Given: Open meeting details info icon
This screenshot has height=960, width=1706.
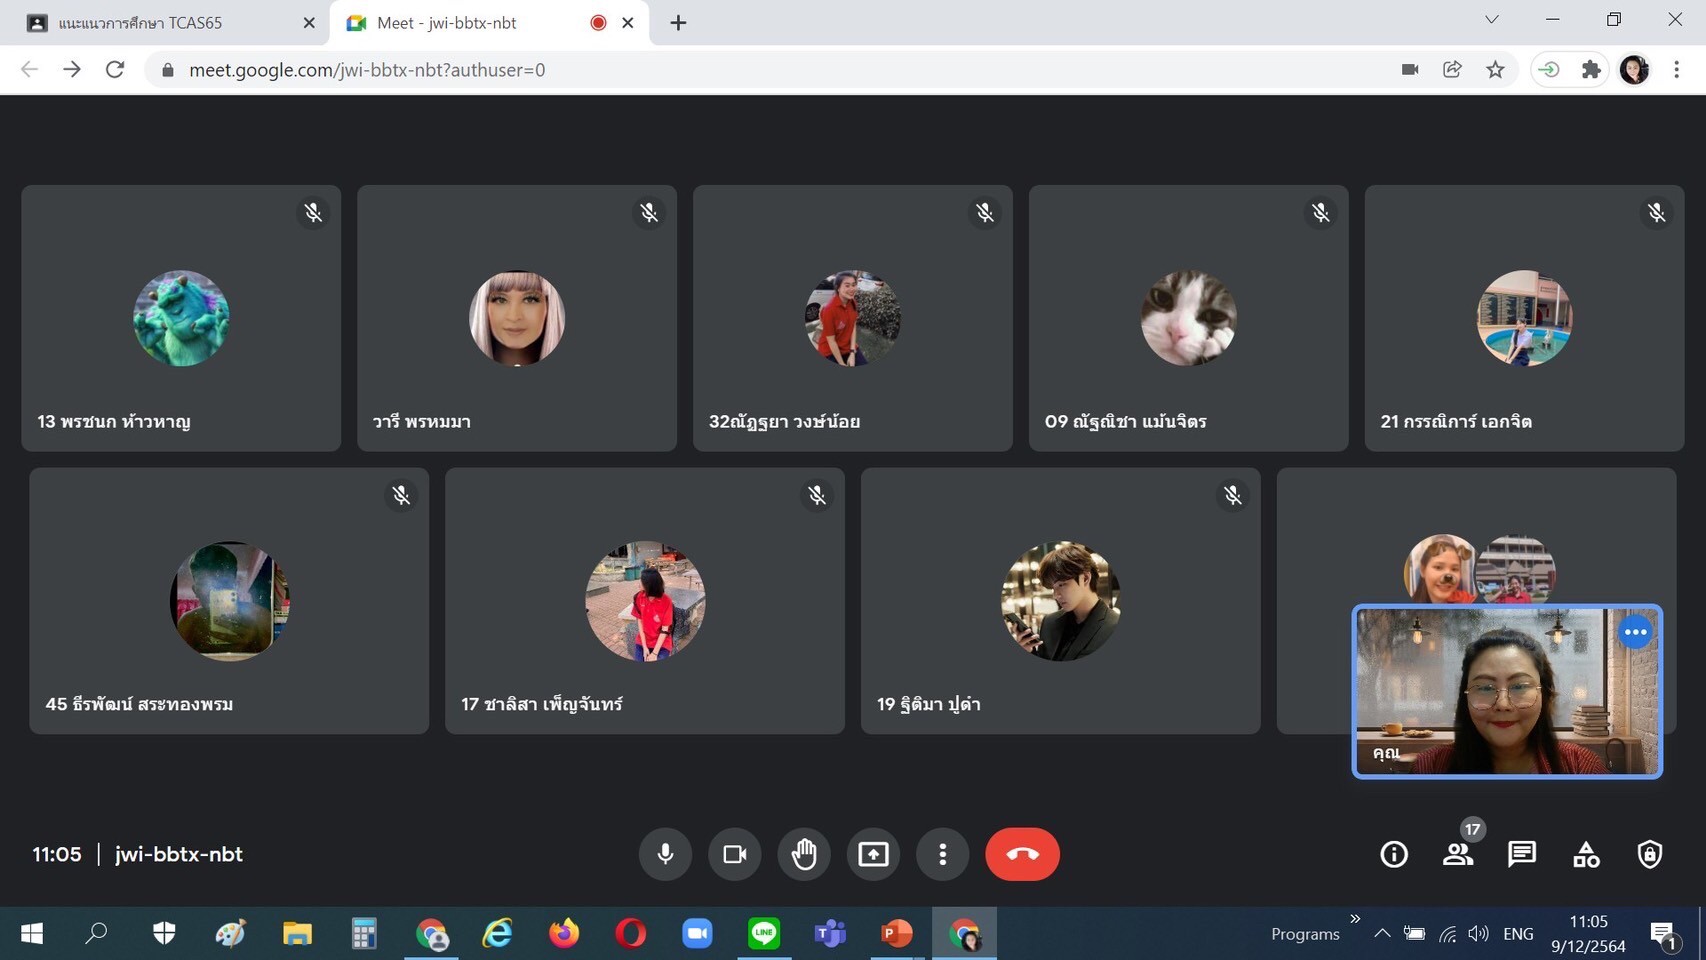Looking at the screenshot, I should (1394, 854).
